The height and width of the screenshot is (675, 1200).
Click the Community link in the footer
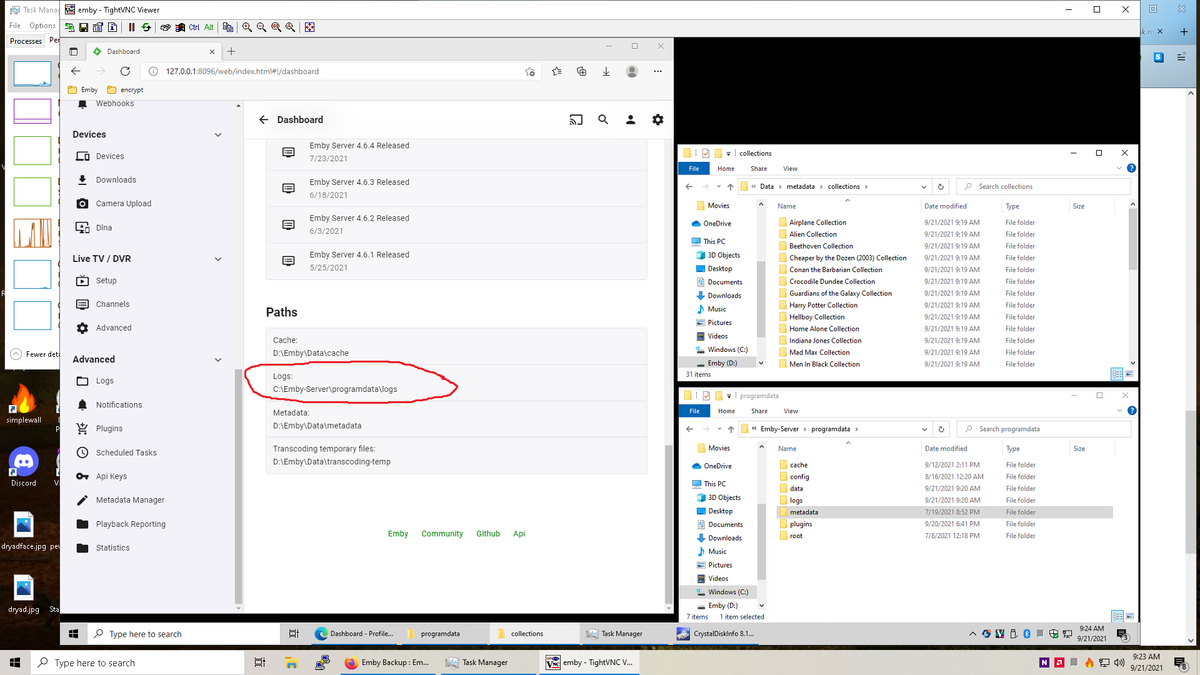tap(442, 534)
